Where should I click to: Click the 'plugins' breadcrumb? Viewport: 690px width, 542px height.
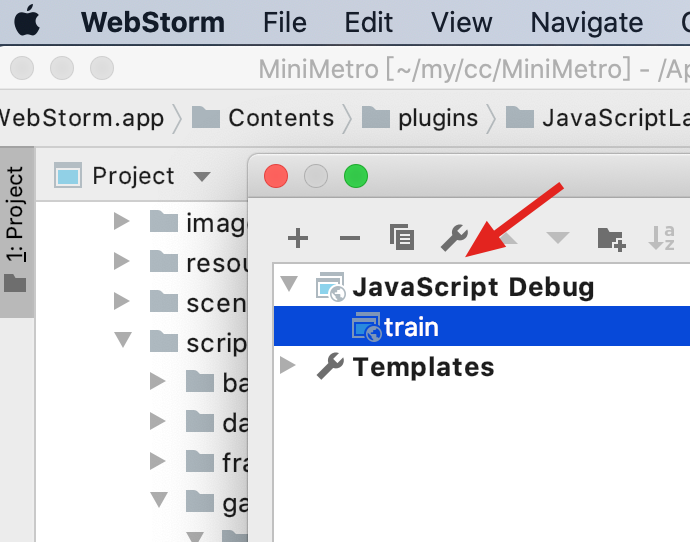tap(438, 118)
